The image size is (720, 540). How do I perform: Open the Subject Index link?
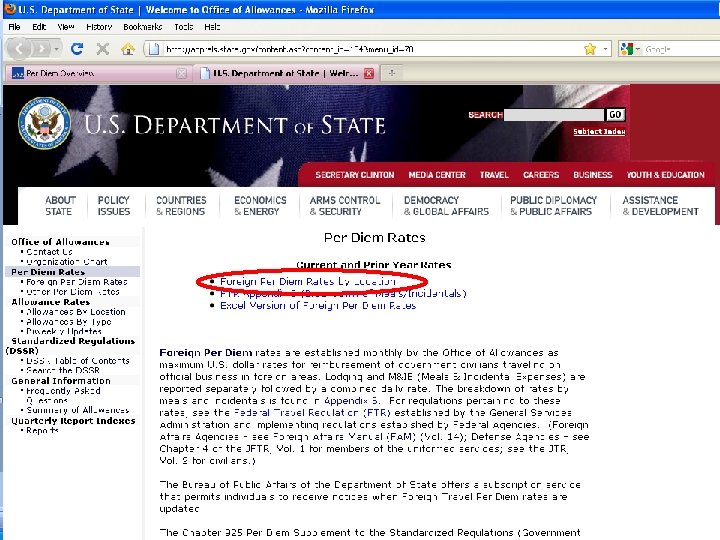click(x=599, y=132)
